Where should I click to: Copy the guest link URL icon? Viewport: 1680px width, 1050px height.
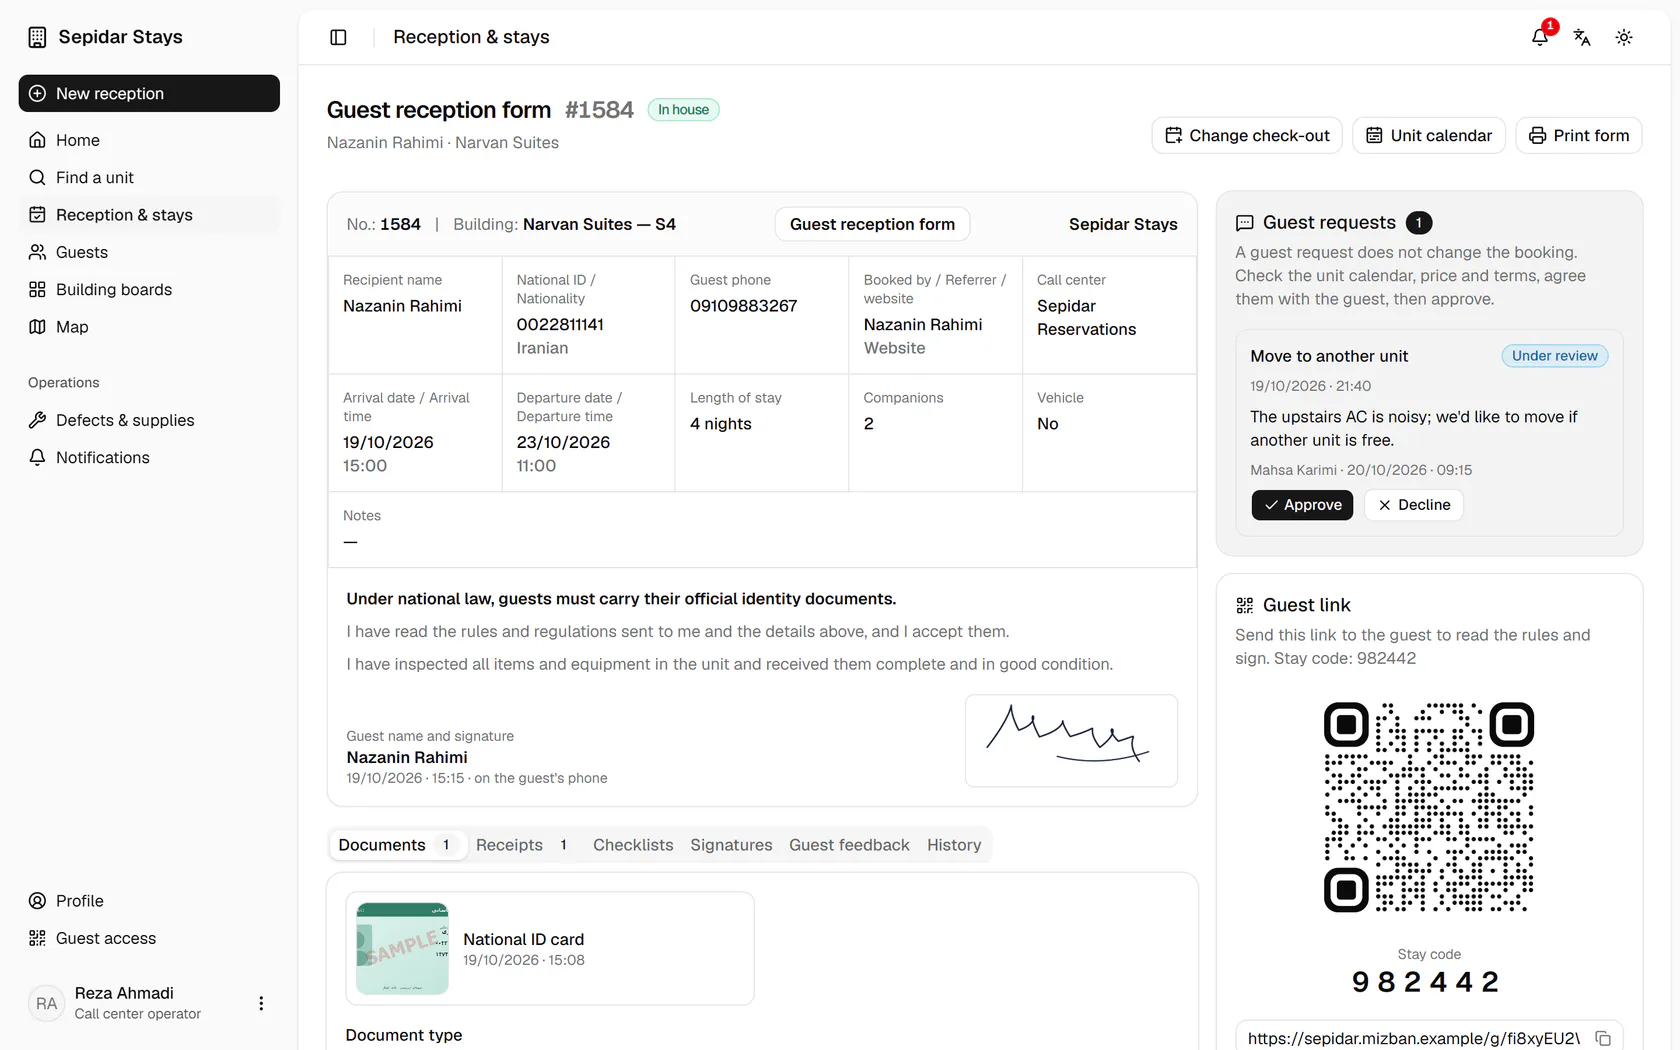(x=1603, y=1038)
